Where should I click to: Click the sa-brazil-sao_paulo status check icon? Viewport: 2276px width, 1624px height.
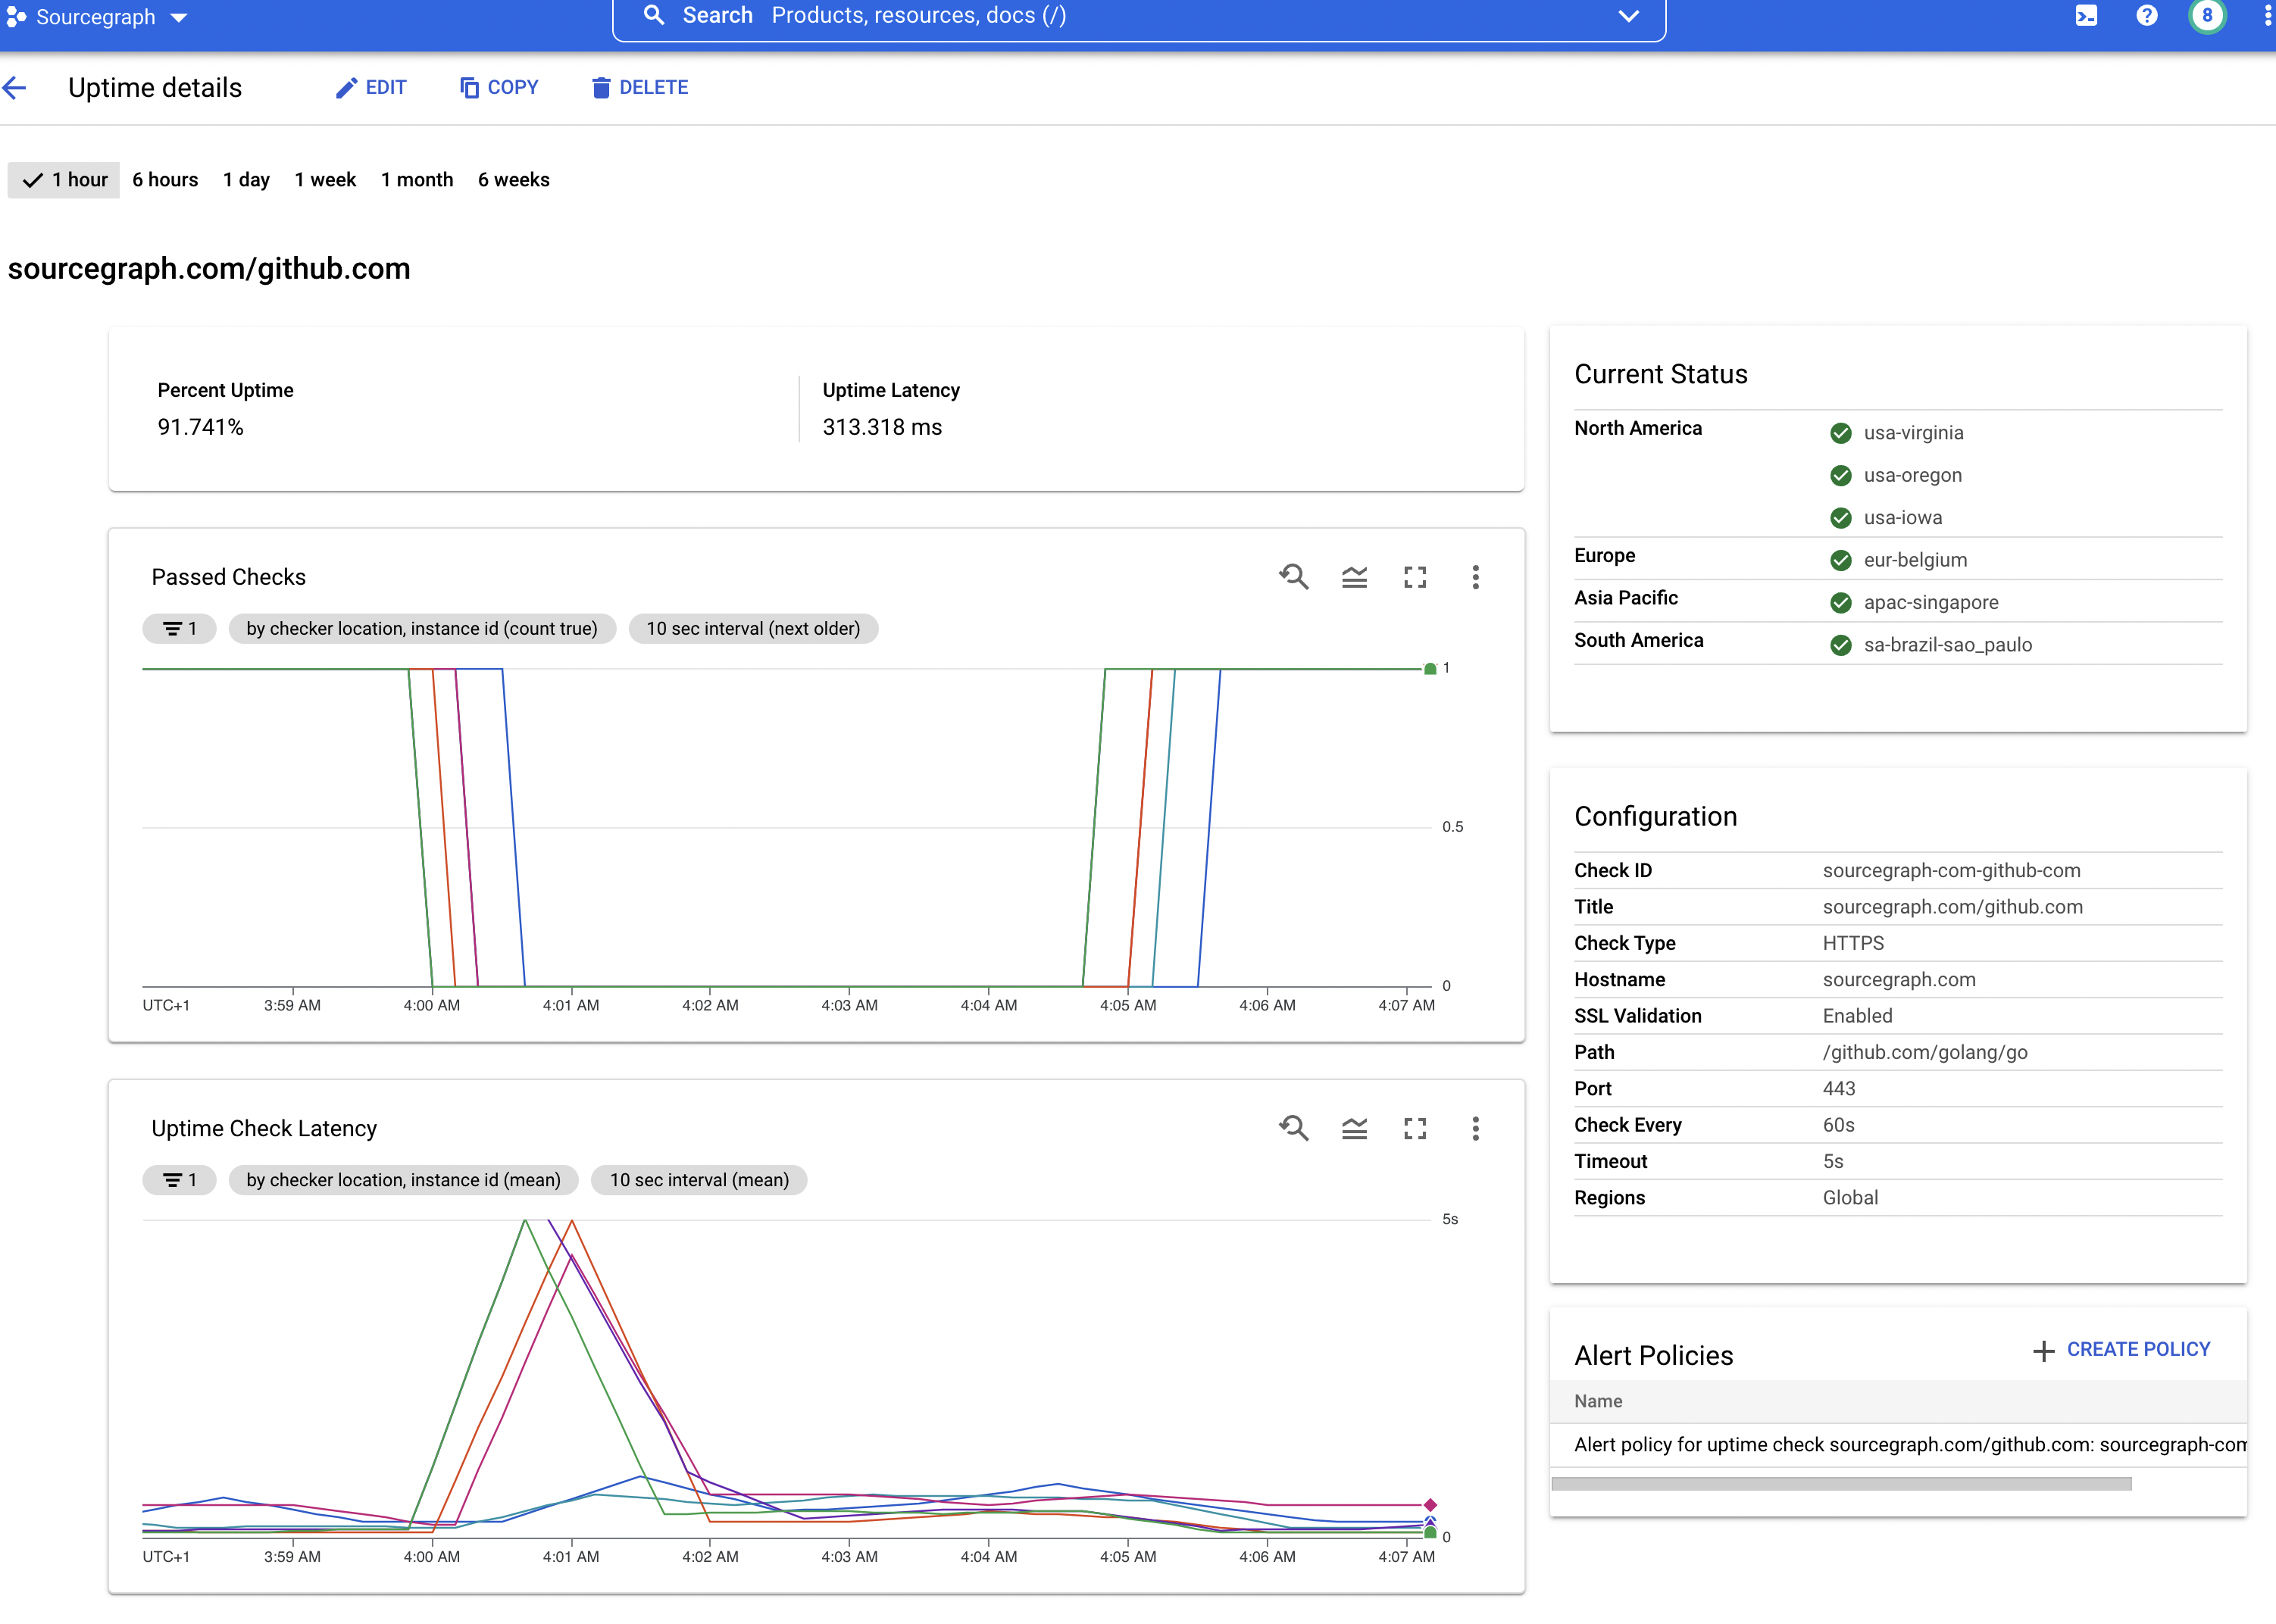(1840, 645)
